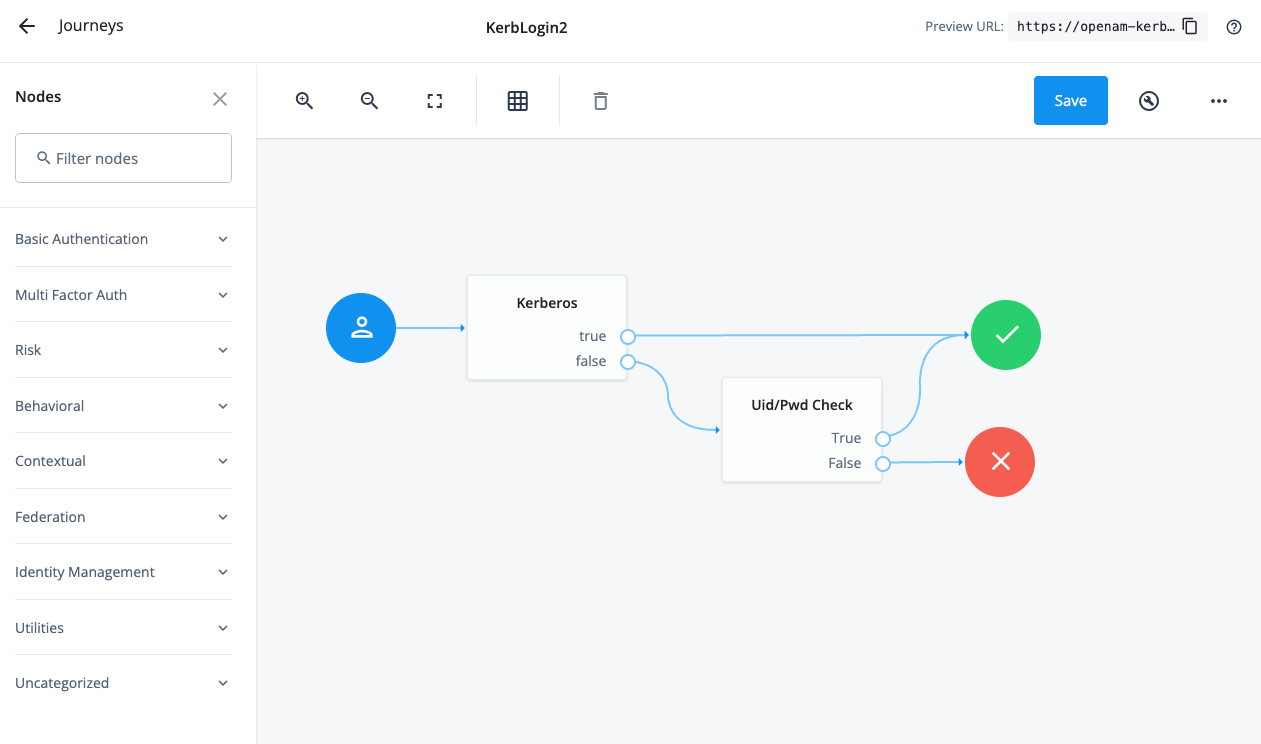Expand the Behavioral node category

coord(123,406)
